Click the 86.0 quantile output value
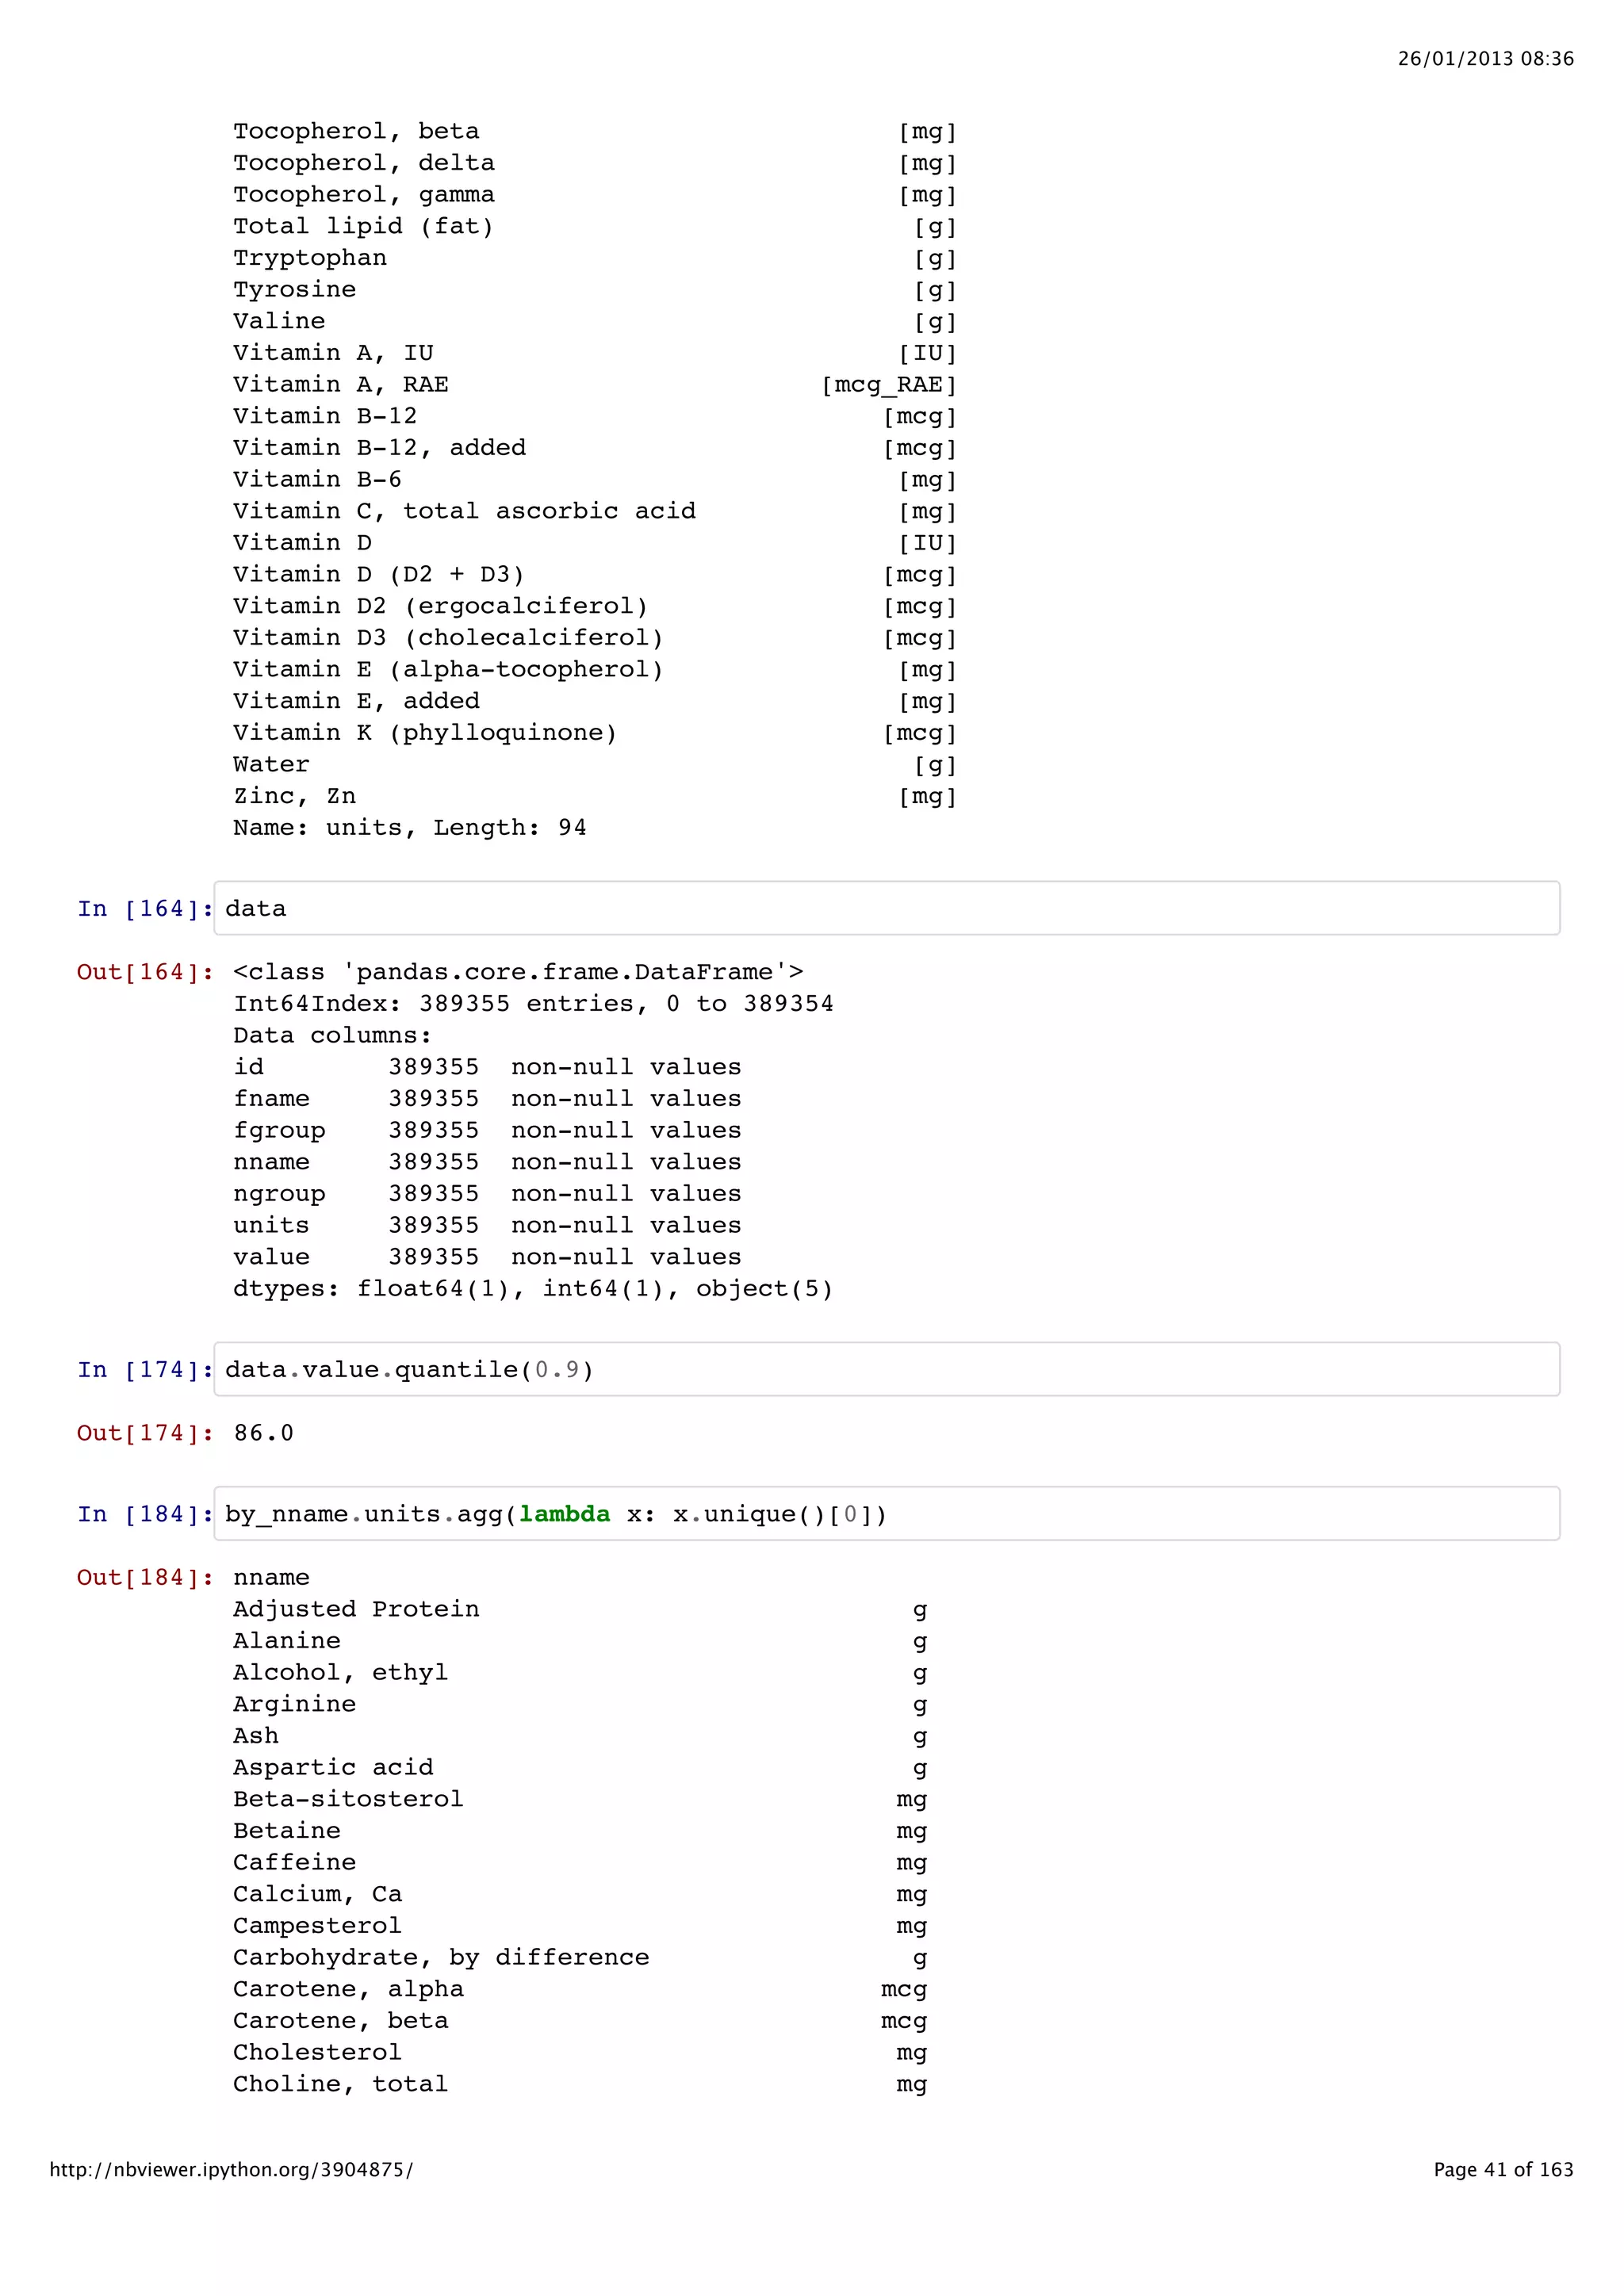This screenshot has height=2296, width=1624. [264, 1433]
